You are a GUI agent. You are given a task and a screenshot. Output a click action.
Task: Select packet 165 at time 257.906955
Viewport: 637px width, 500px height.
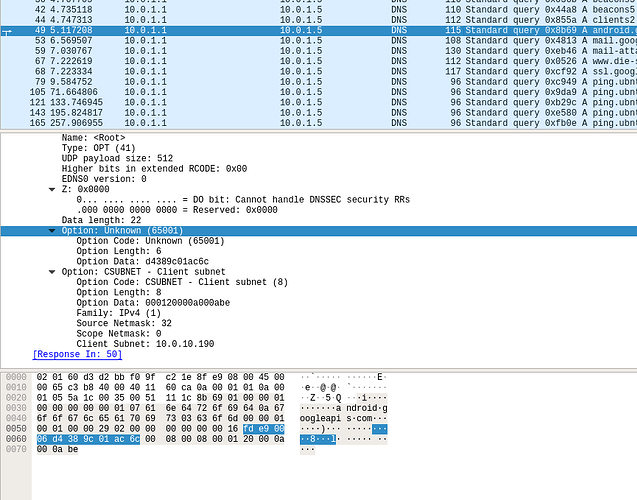200,124
